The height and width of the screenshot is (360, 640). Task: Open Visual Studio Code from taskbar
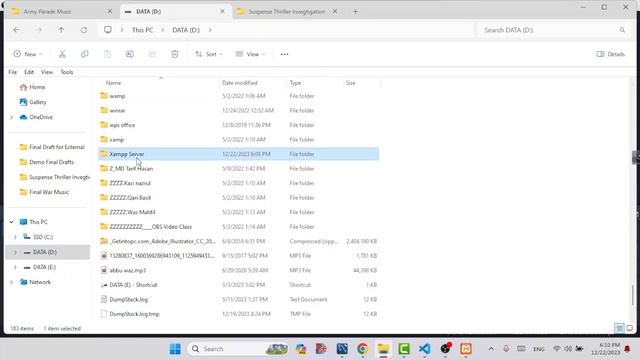tap(424, 349)
